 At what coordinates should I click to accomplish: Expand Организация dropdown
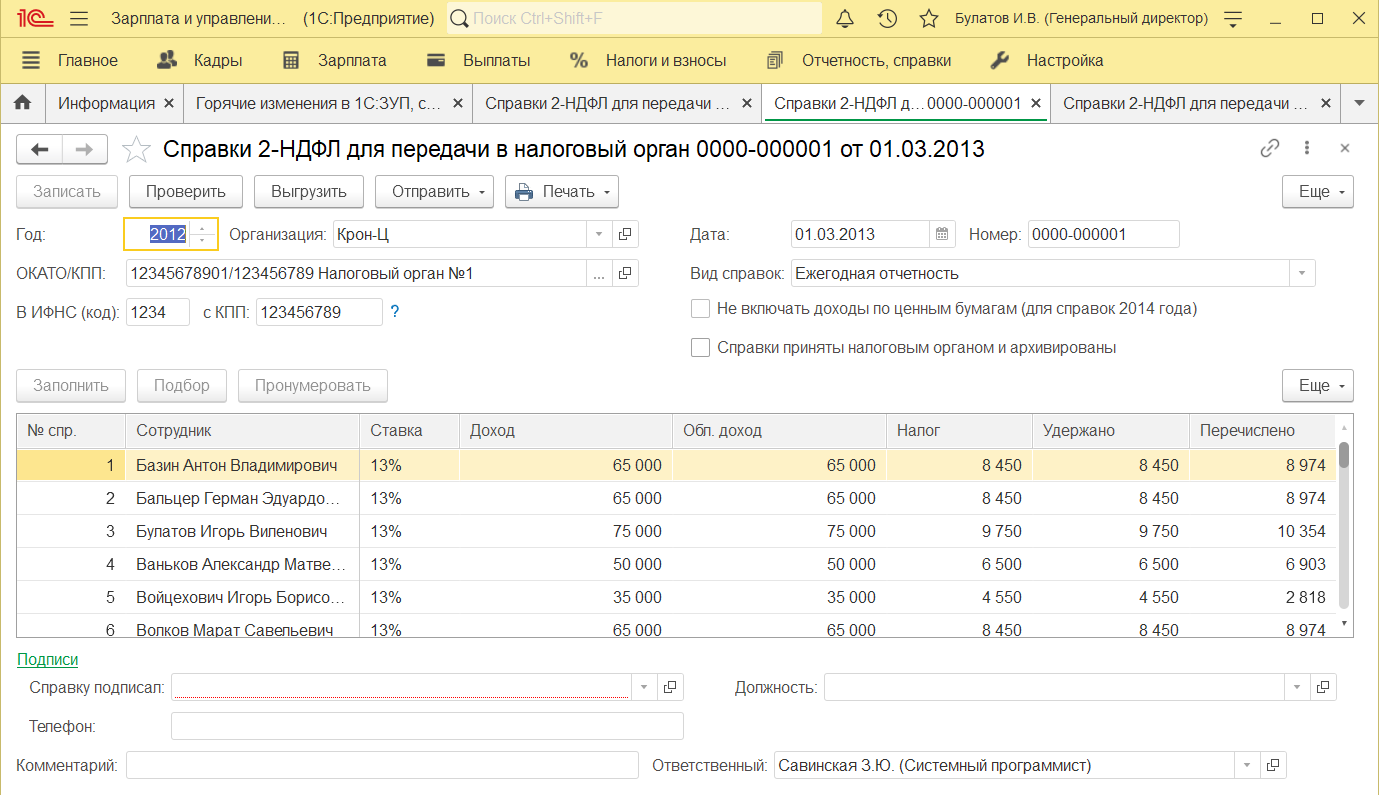(599, 234)
